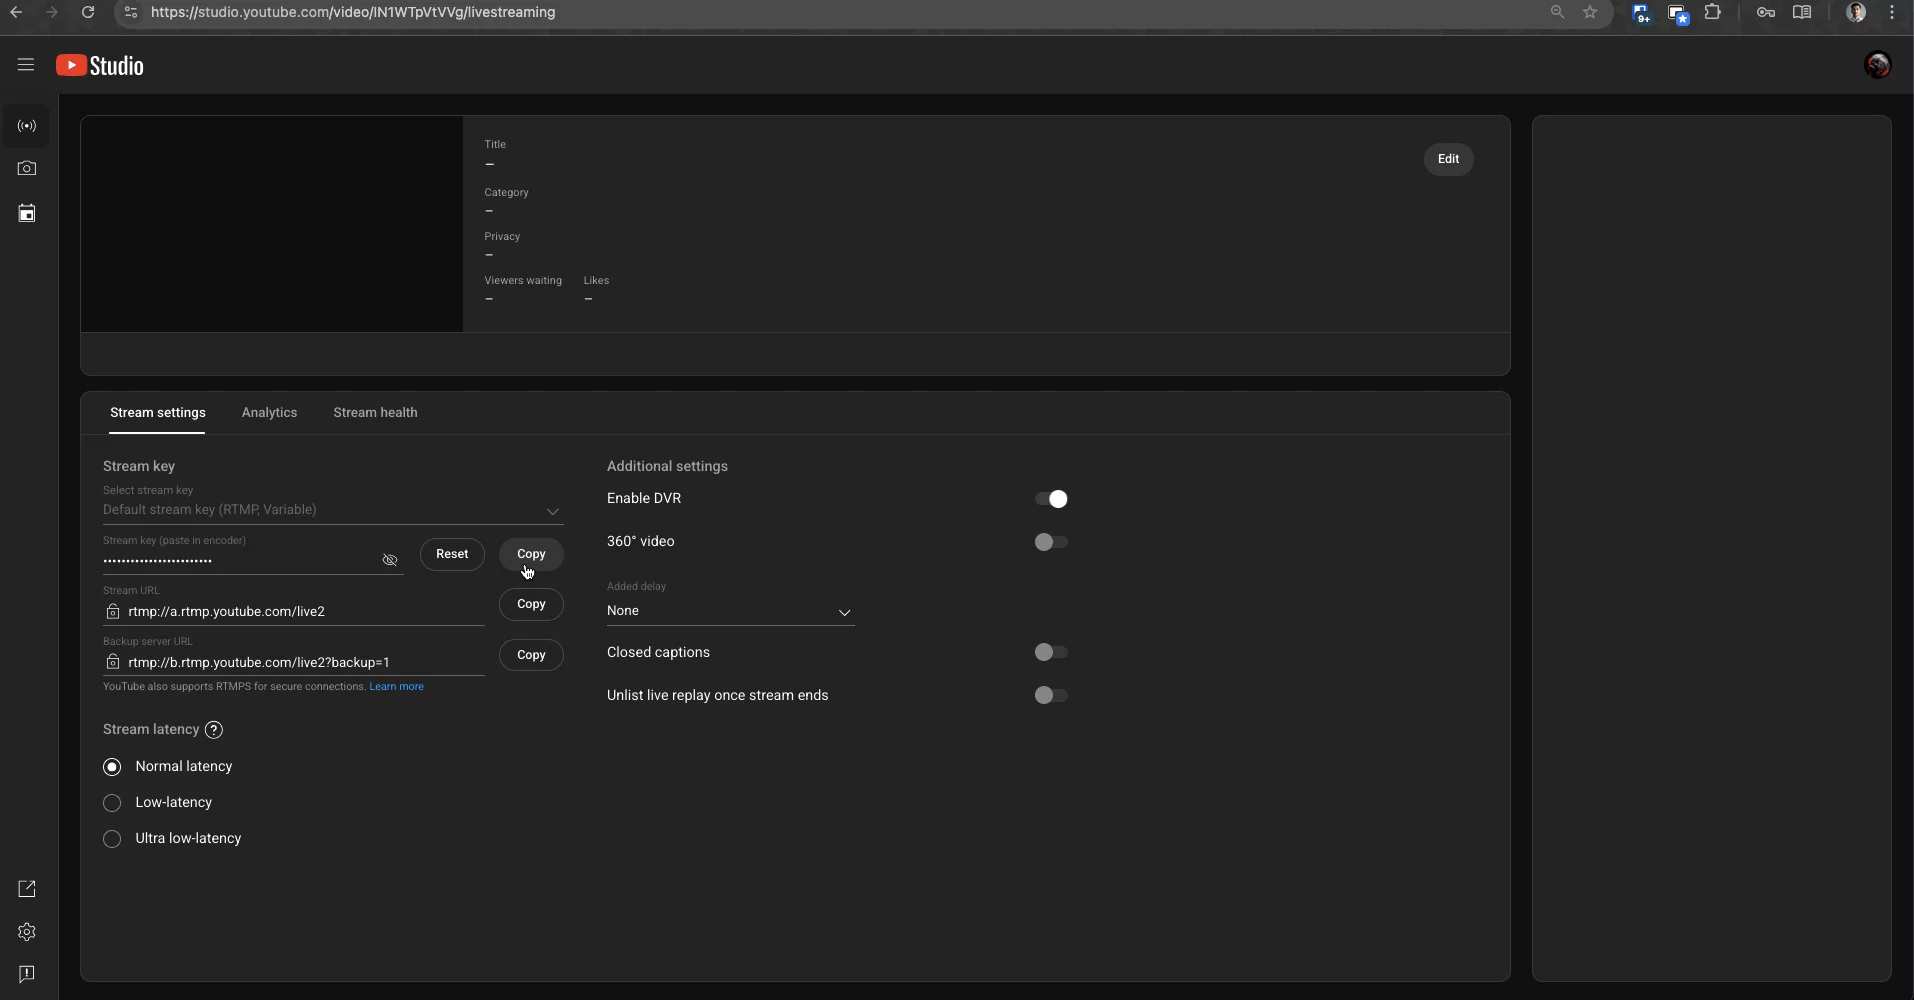Select the Stream icon in the sidebar
This screenshot has width=1914, height=1000.
tap(26, 126)
